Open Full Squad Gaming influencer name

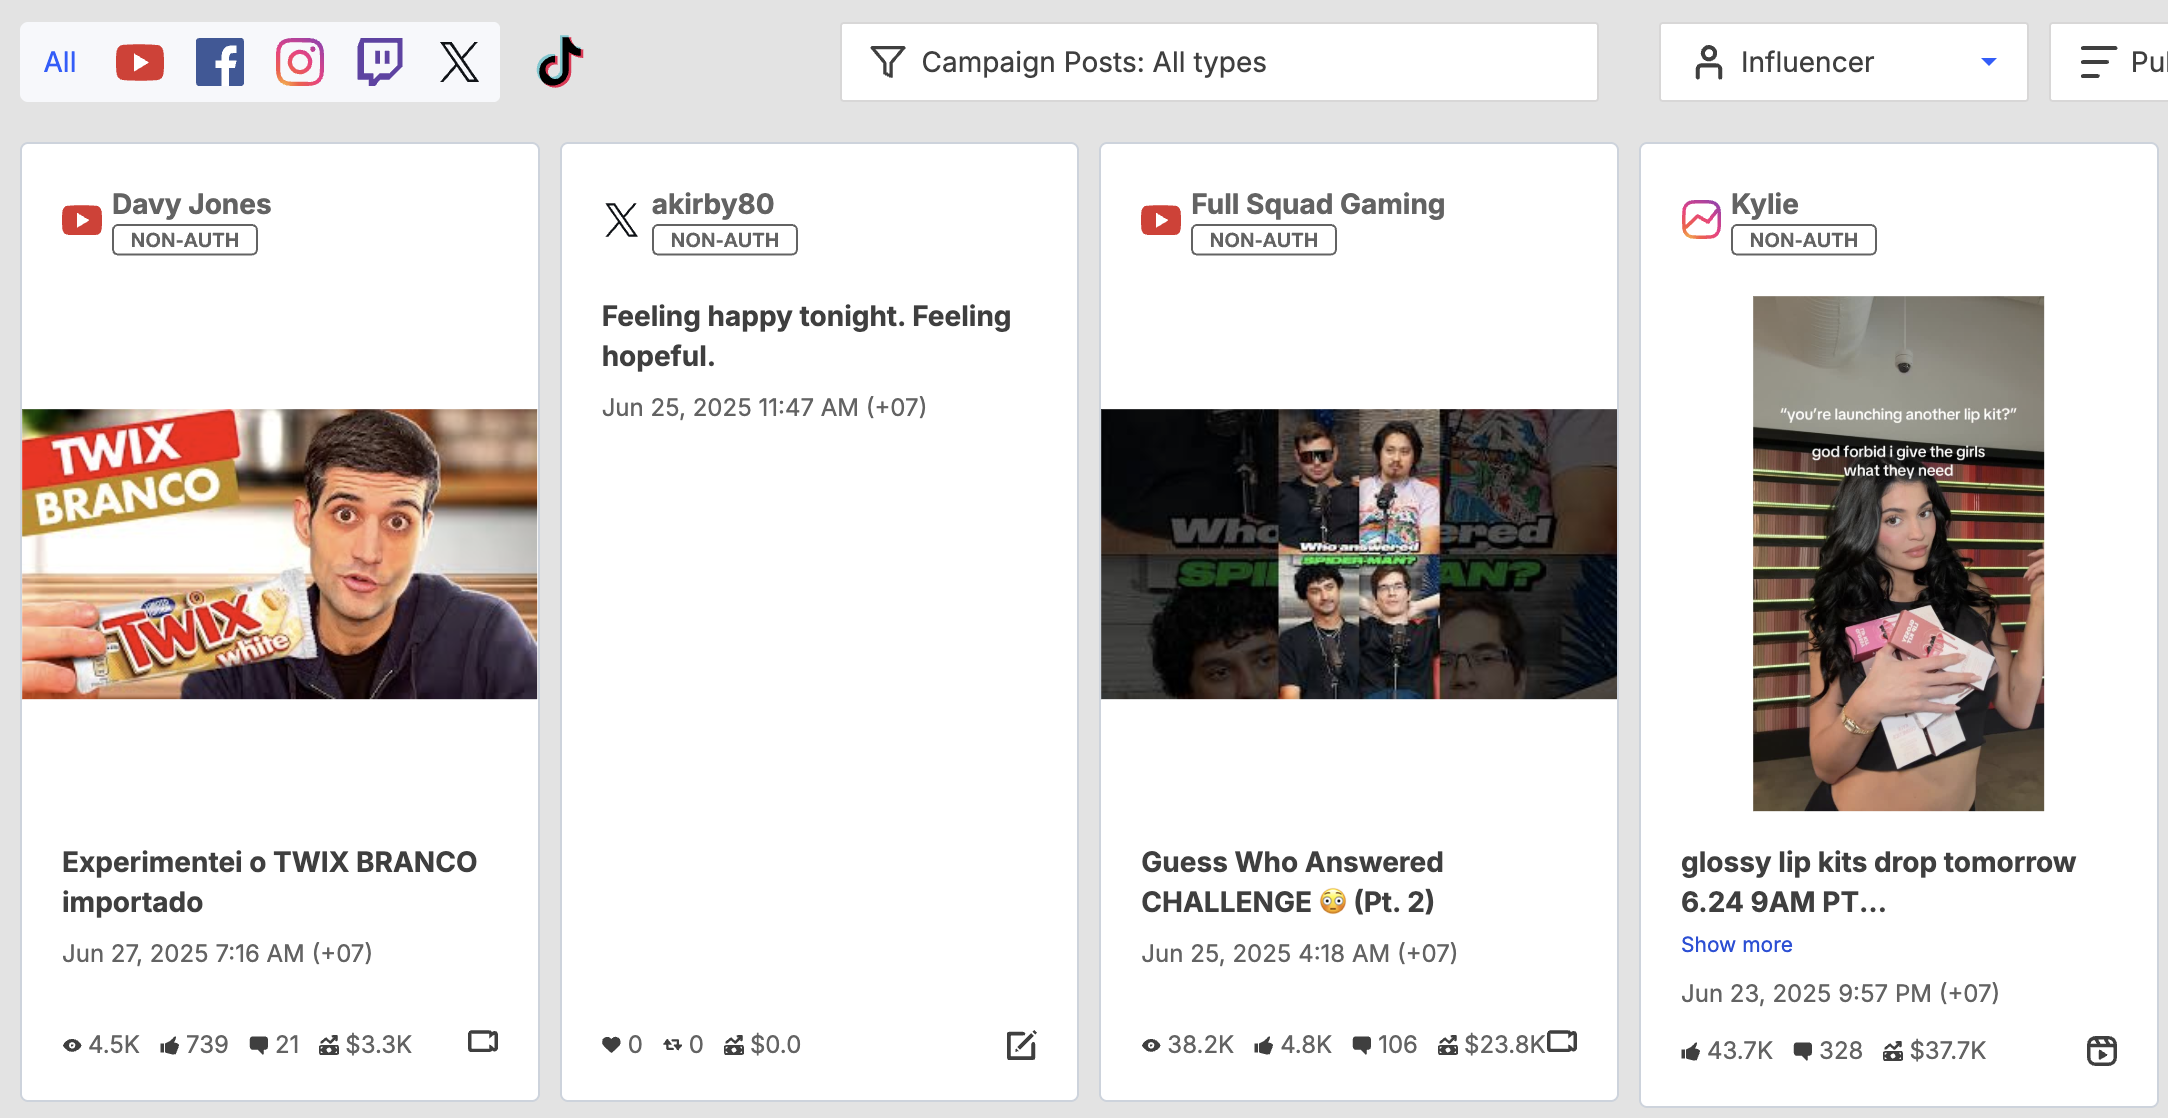click(1318, 204)
